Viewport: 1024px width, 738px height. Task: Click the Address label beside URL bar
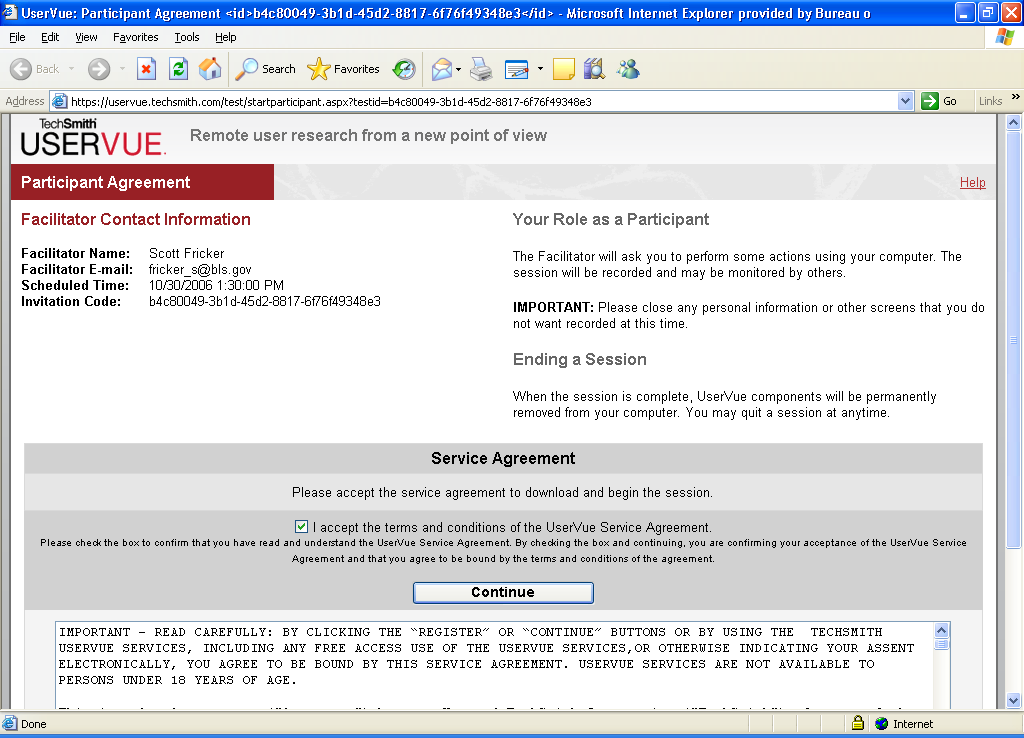(25, 101)
